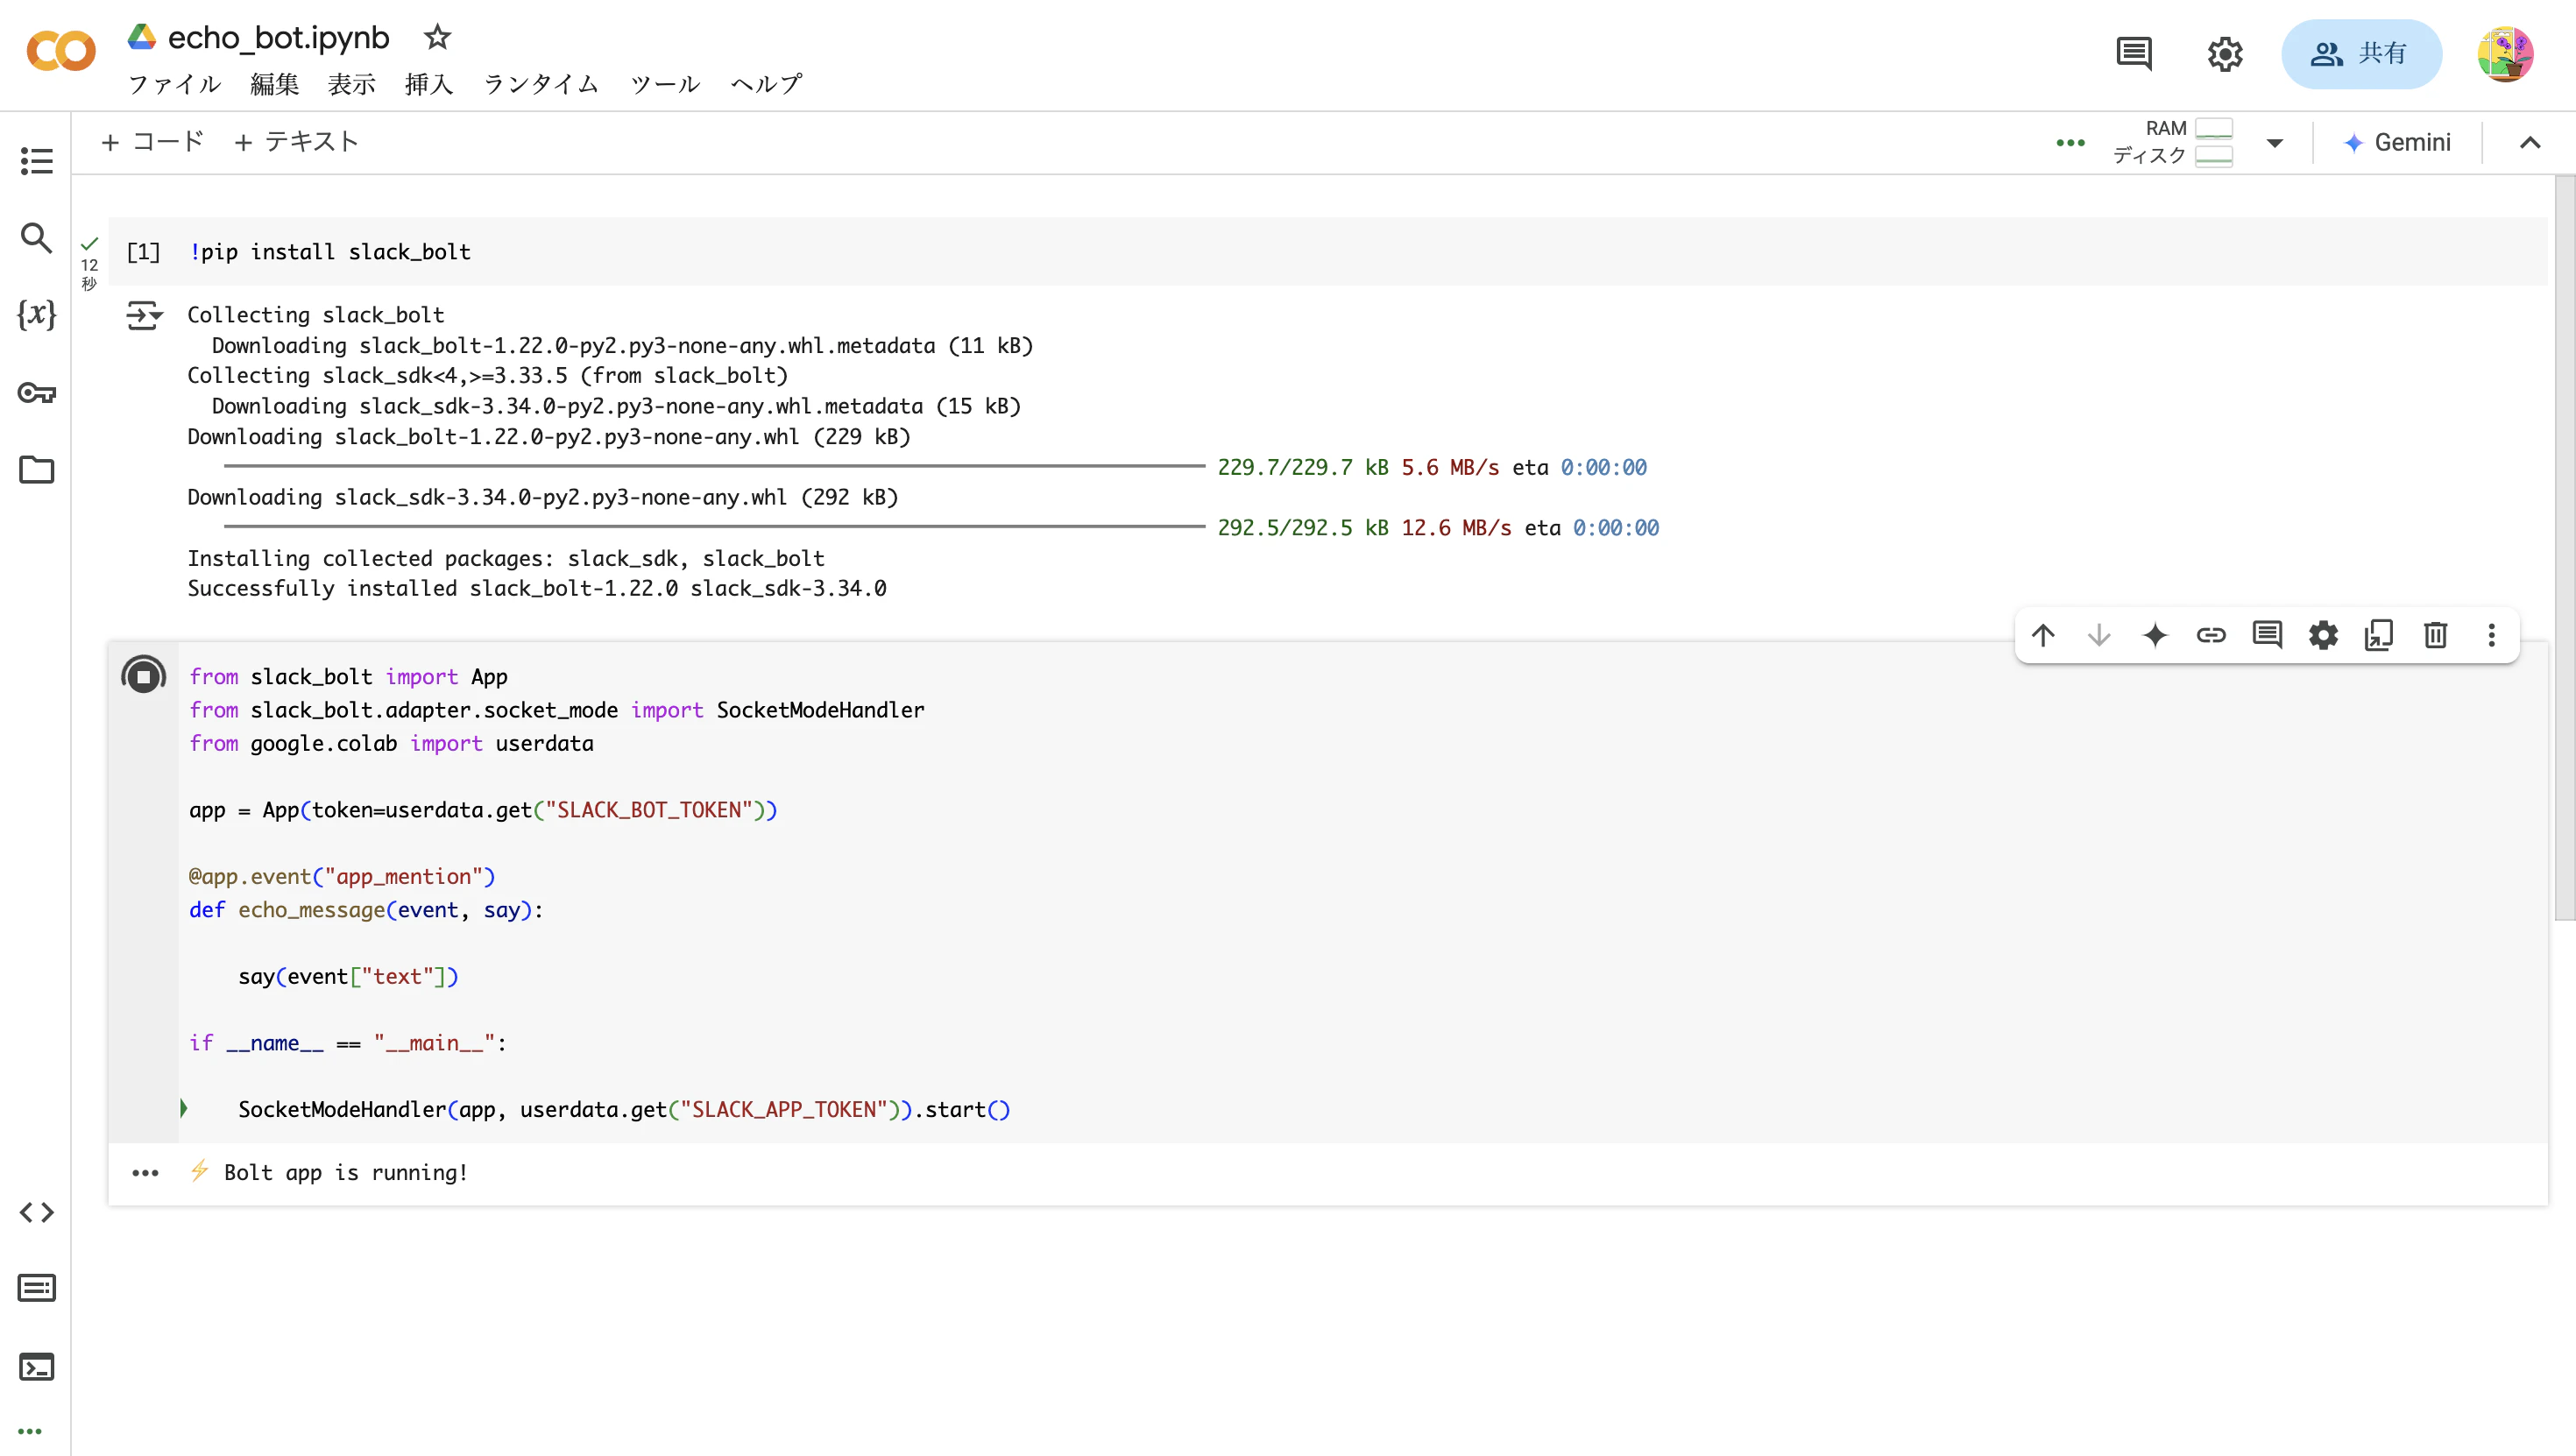Collapse the header with the chevron
Viewport: 2576px width, 1456px height.
point(2530,142)
